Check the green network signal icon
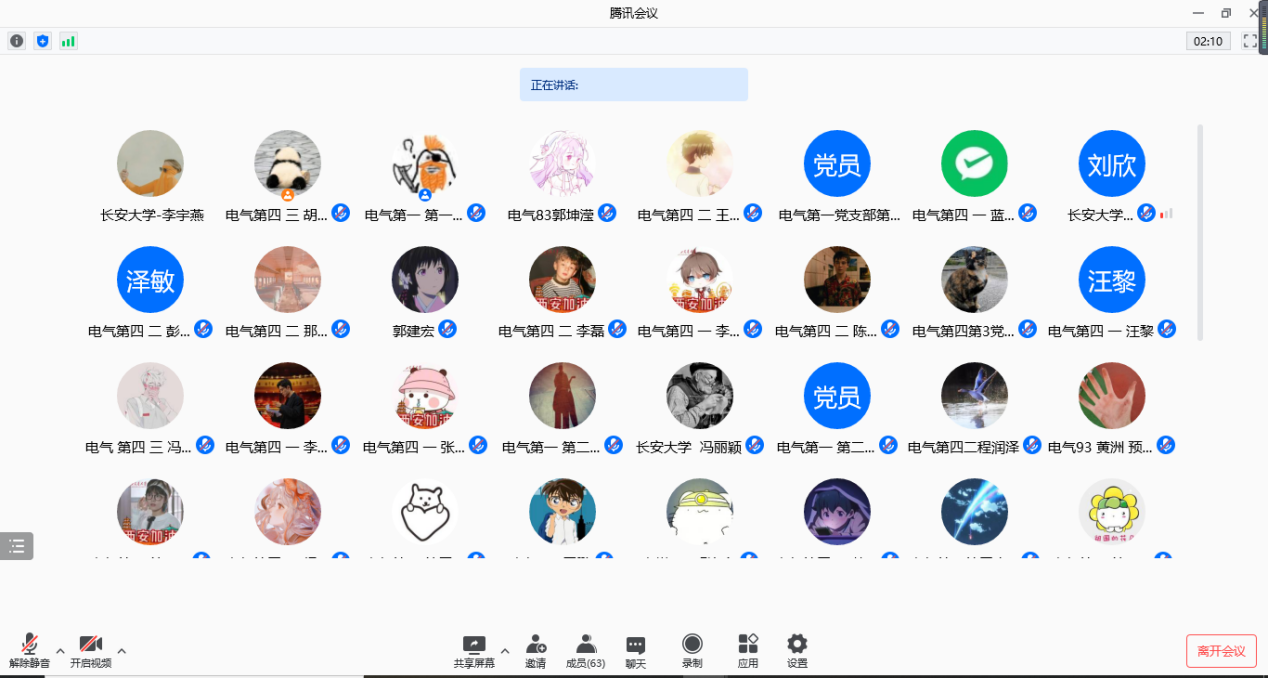The width and height of the screenshot is (1268, 678). [x=68, y=41]
